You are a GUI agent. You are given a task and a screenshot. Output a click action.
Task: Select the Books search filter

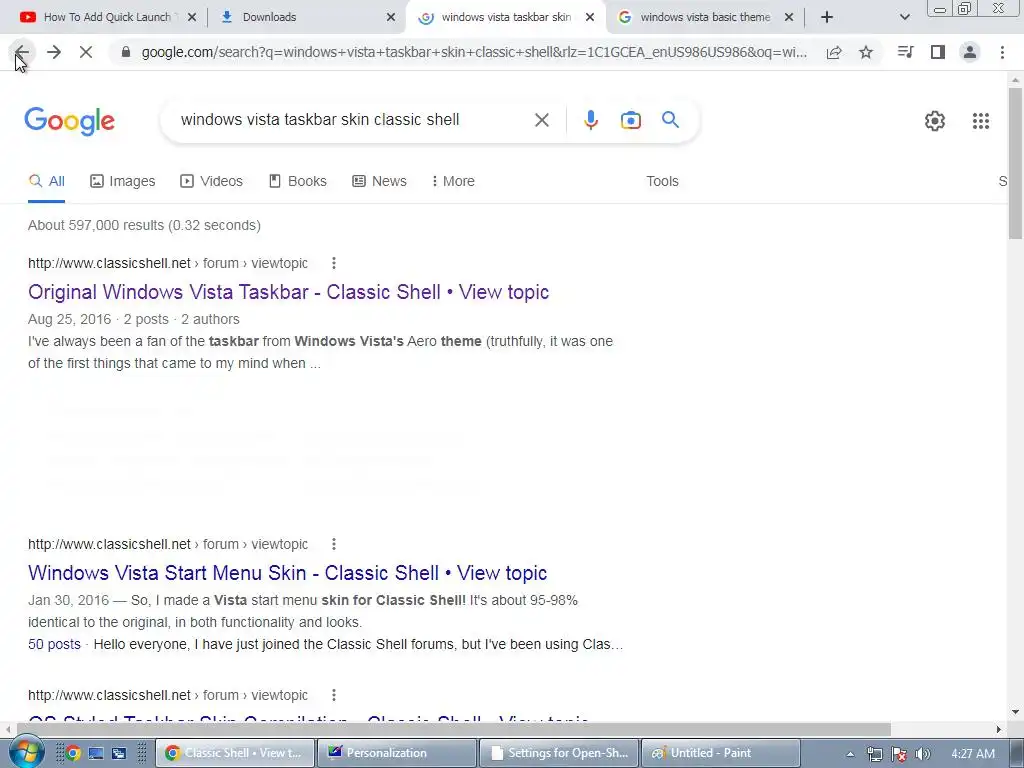[298, 181]
